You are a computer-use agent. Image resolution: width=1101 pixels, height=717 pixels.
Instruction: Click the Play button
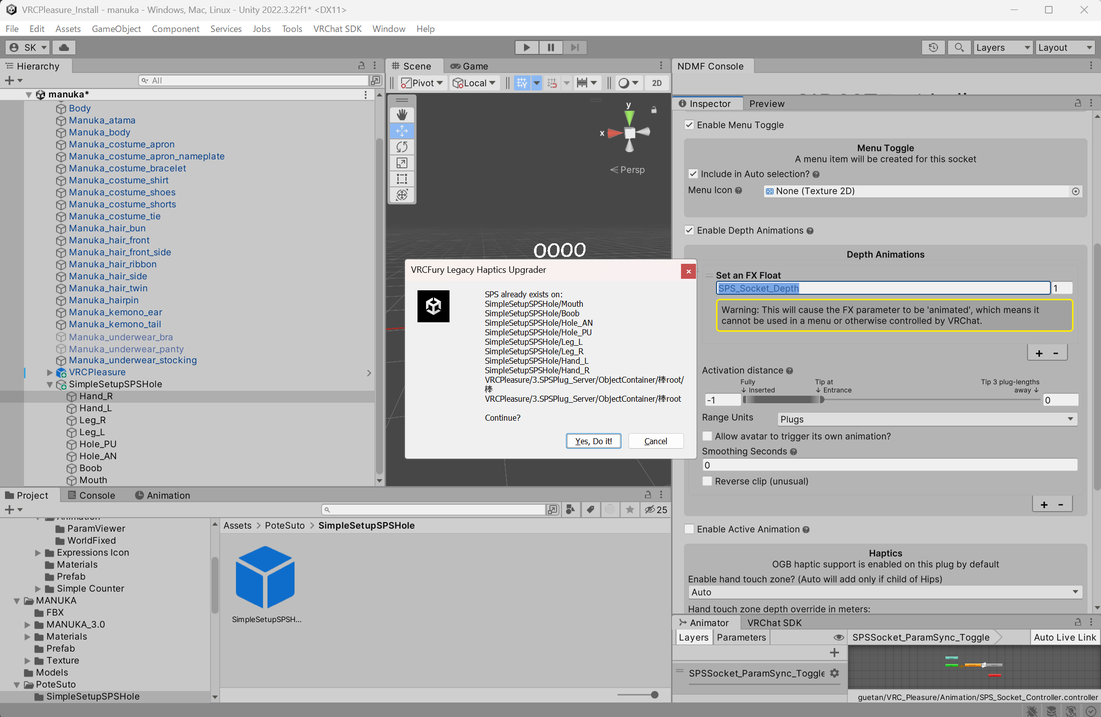pos(526,47)
